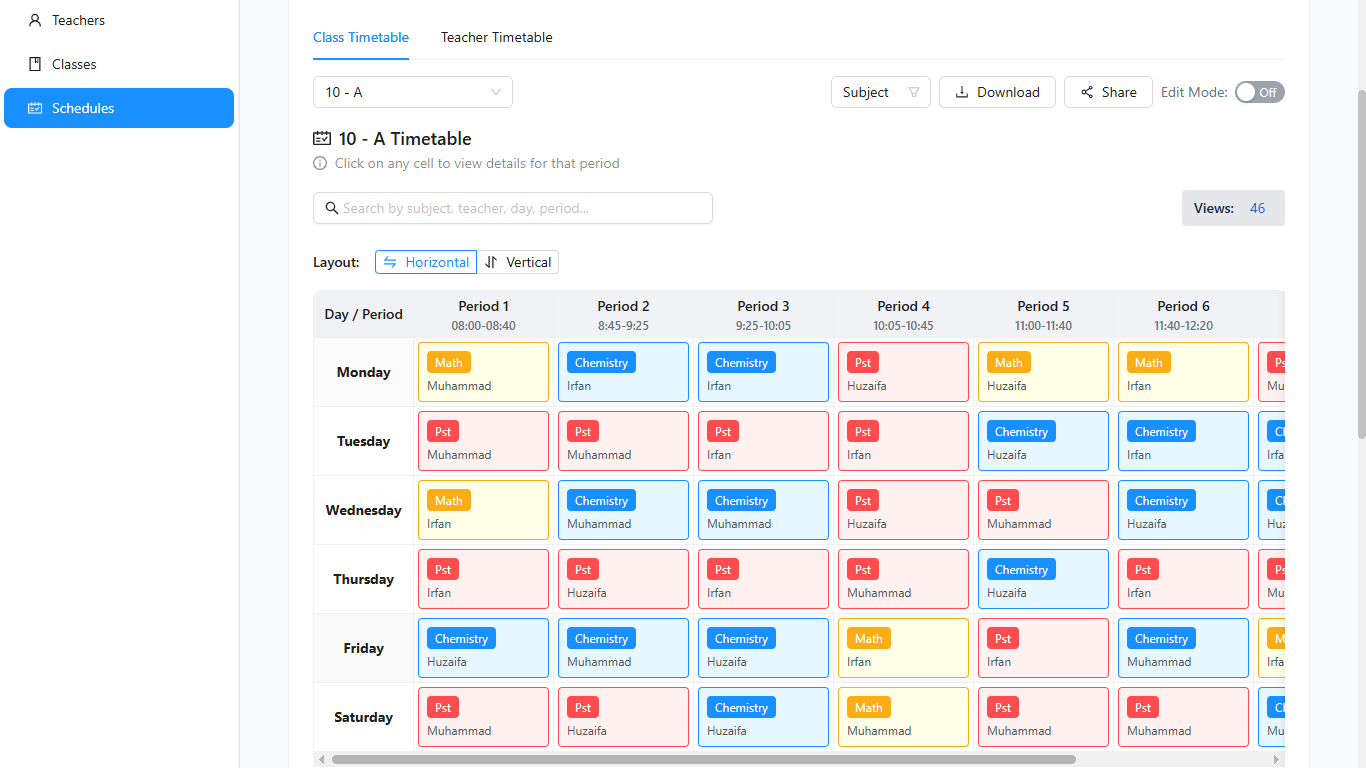Open the Classes section in the sidebar
This screenshot has height=768, width=1366.
70,63
